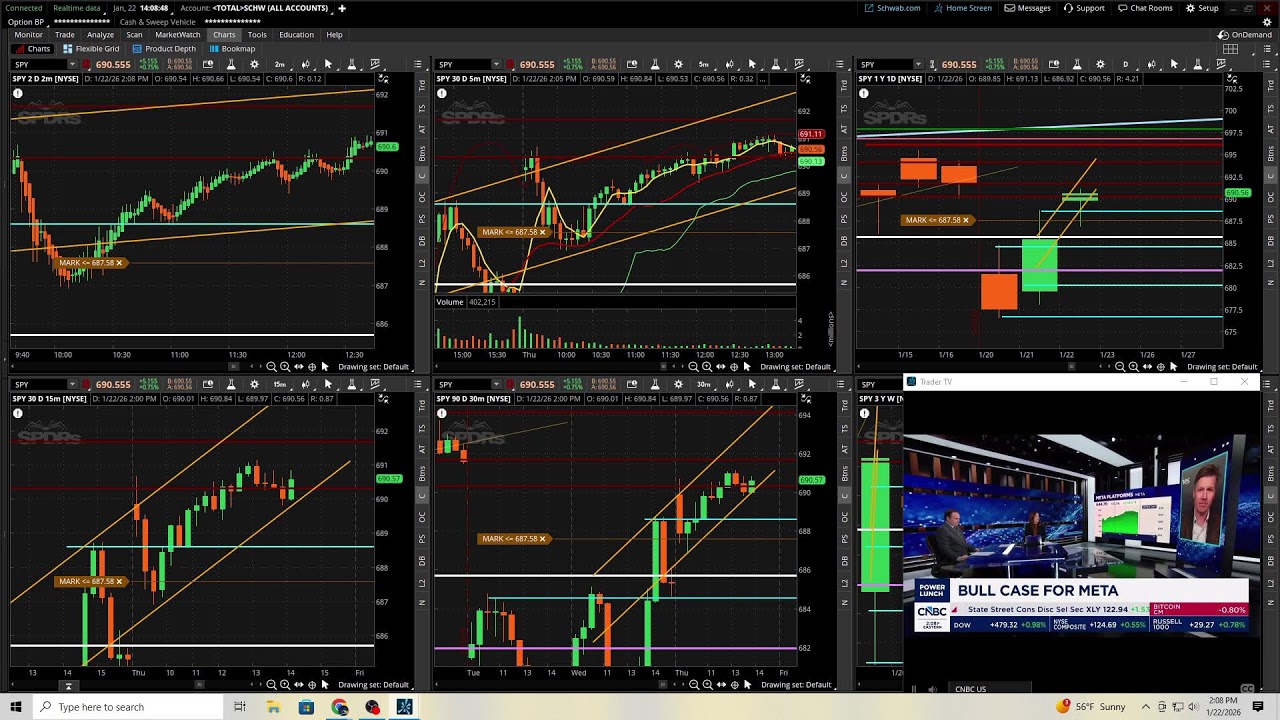Open Studies flask in the daily chart toolbar
Viewport: 1280px width, 720px height.
coord(1077,64)
